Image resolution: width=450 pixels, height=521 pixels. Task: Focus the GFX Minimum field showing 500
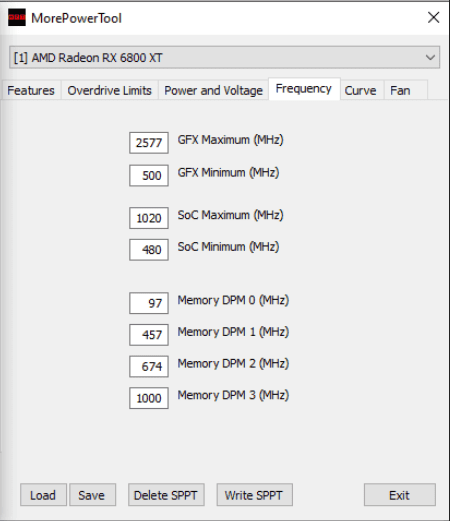click(149, 175)
